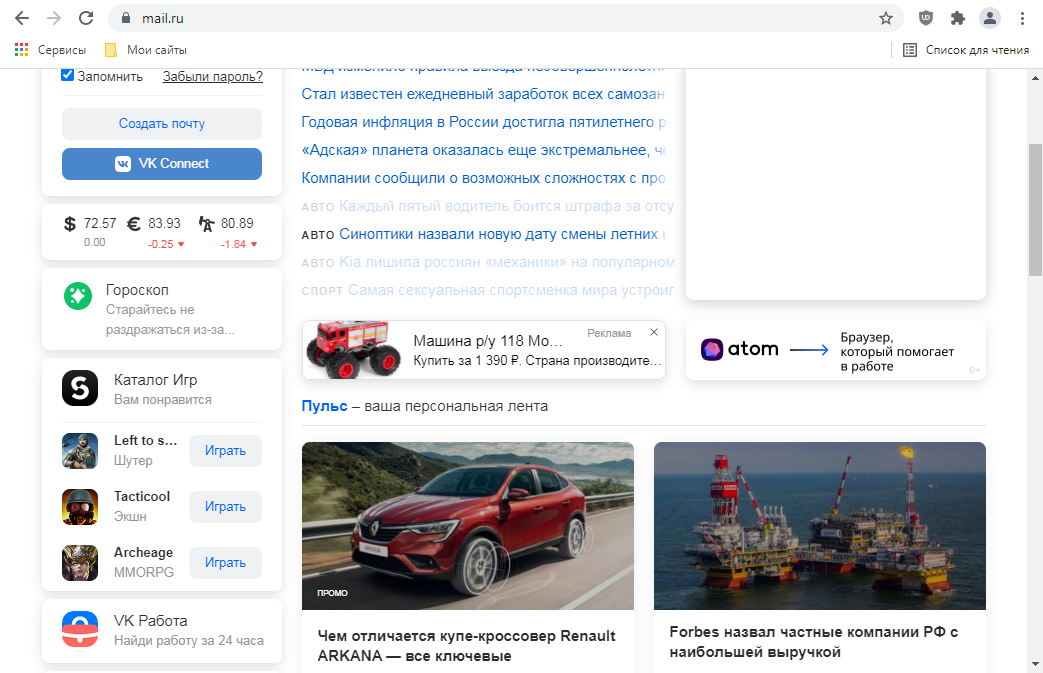Viewport: 1043px width, 673px height.
Task: Click the Каталог Игр title
Action: click(156, 380)
